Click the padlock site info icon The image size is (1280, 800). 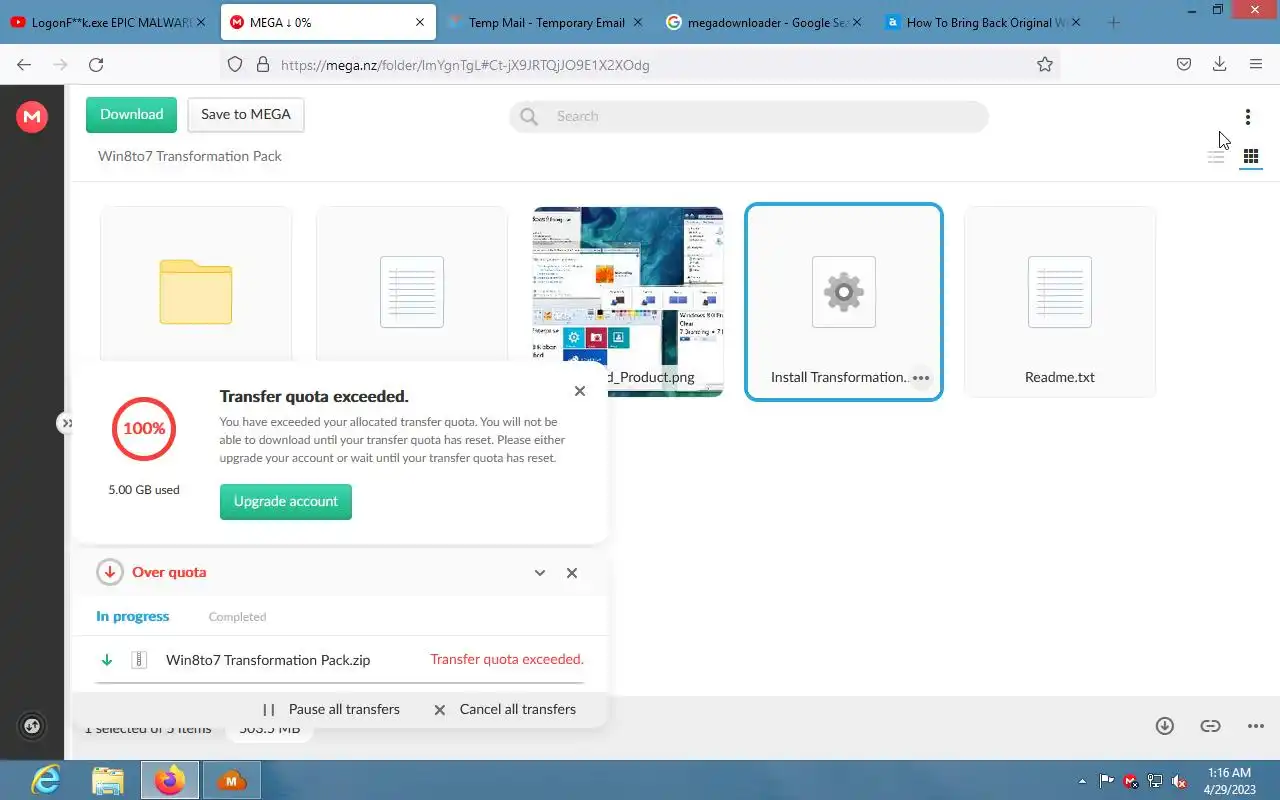tap(263, 65)
